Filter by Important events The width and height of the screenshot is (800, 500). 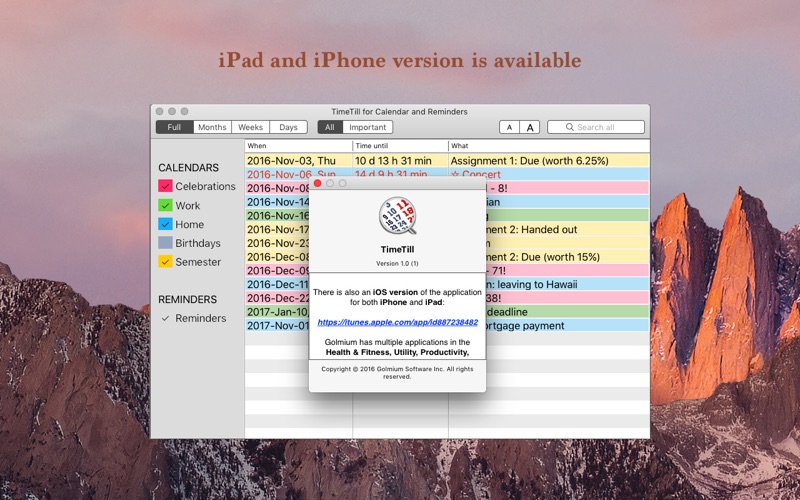point(367,127)
